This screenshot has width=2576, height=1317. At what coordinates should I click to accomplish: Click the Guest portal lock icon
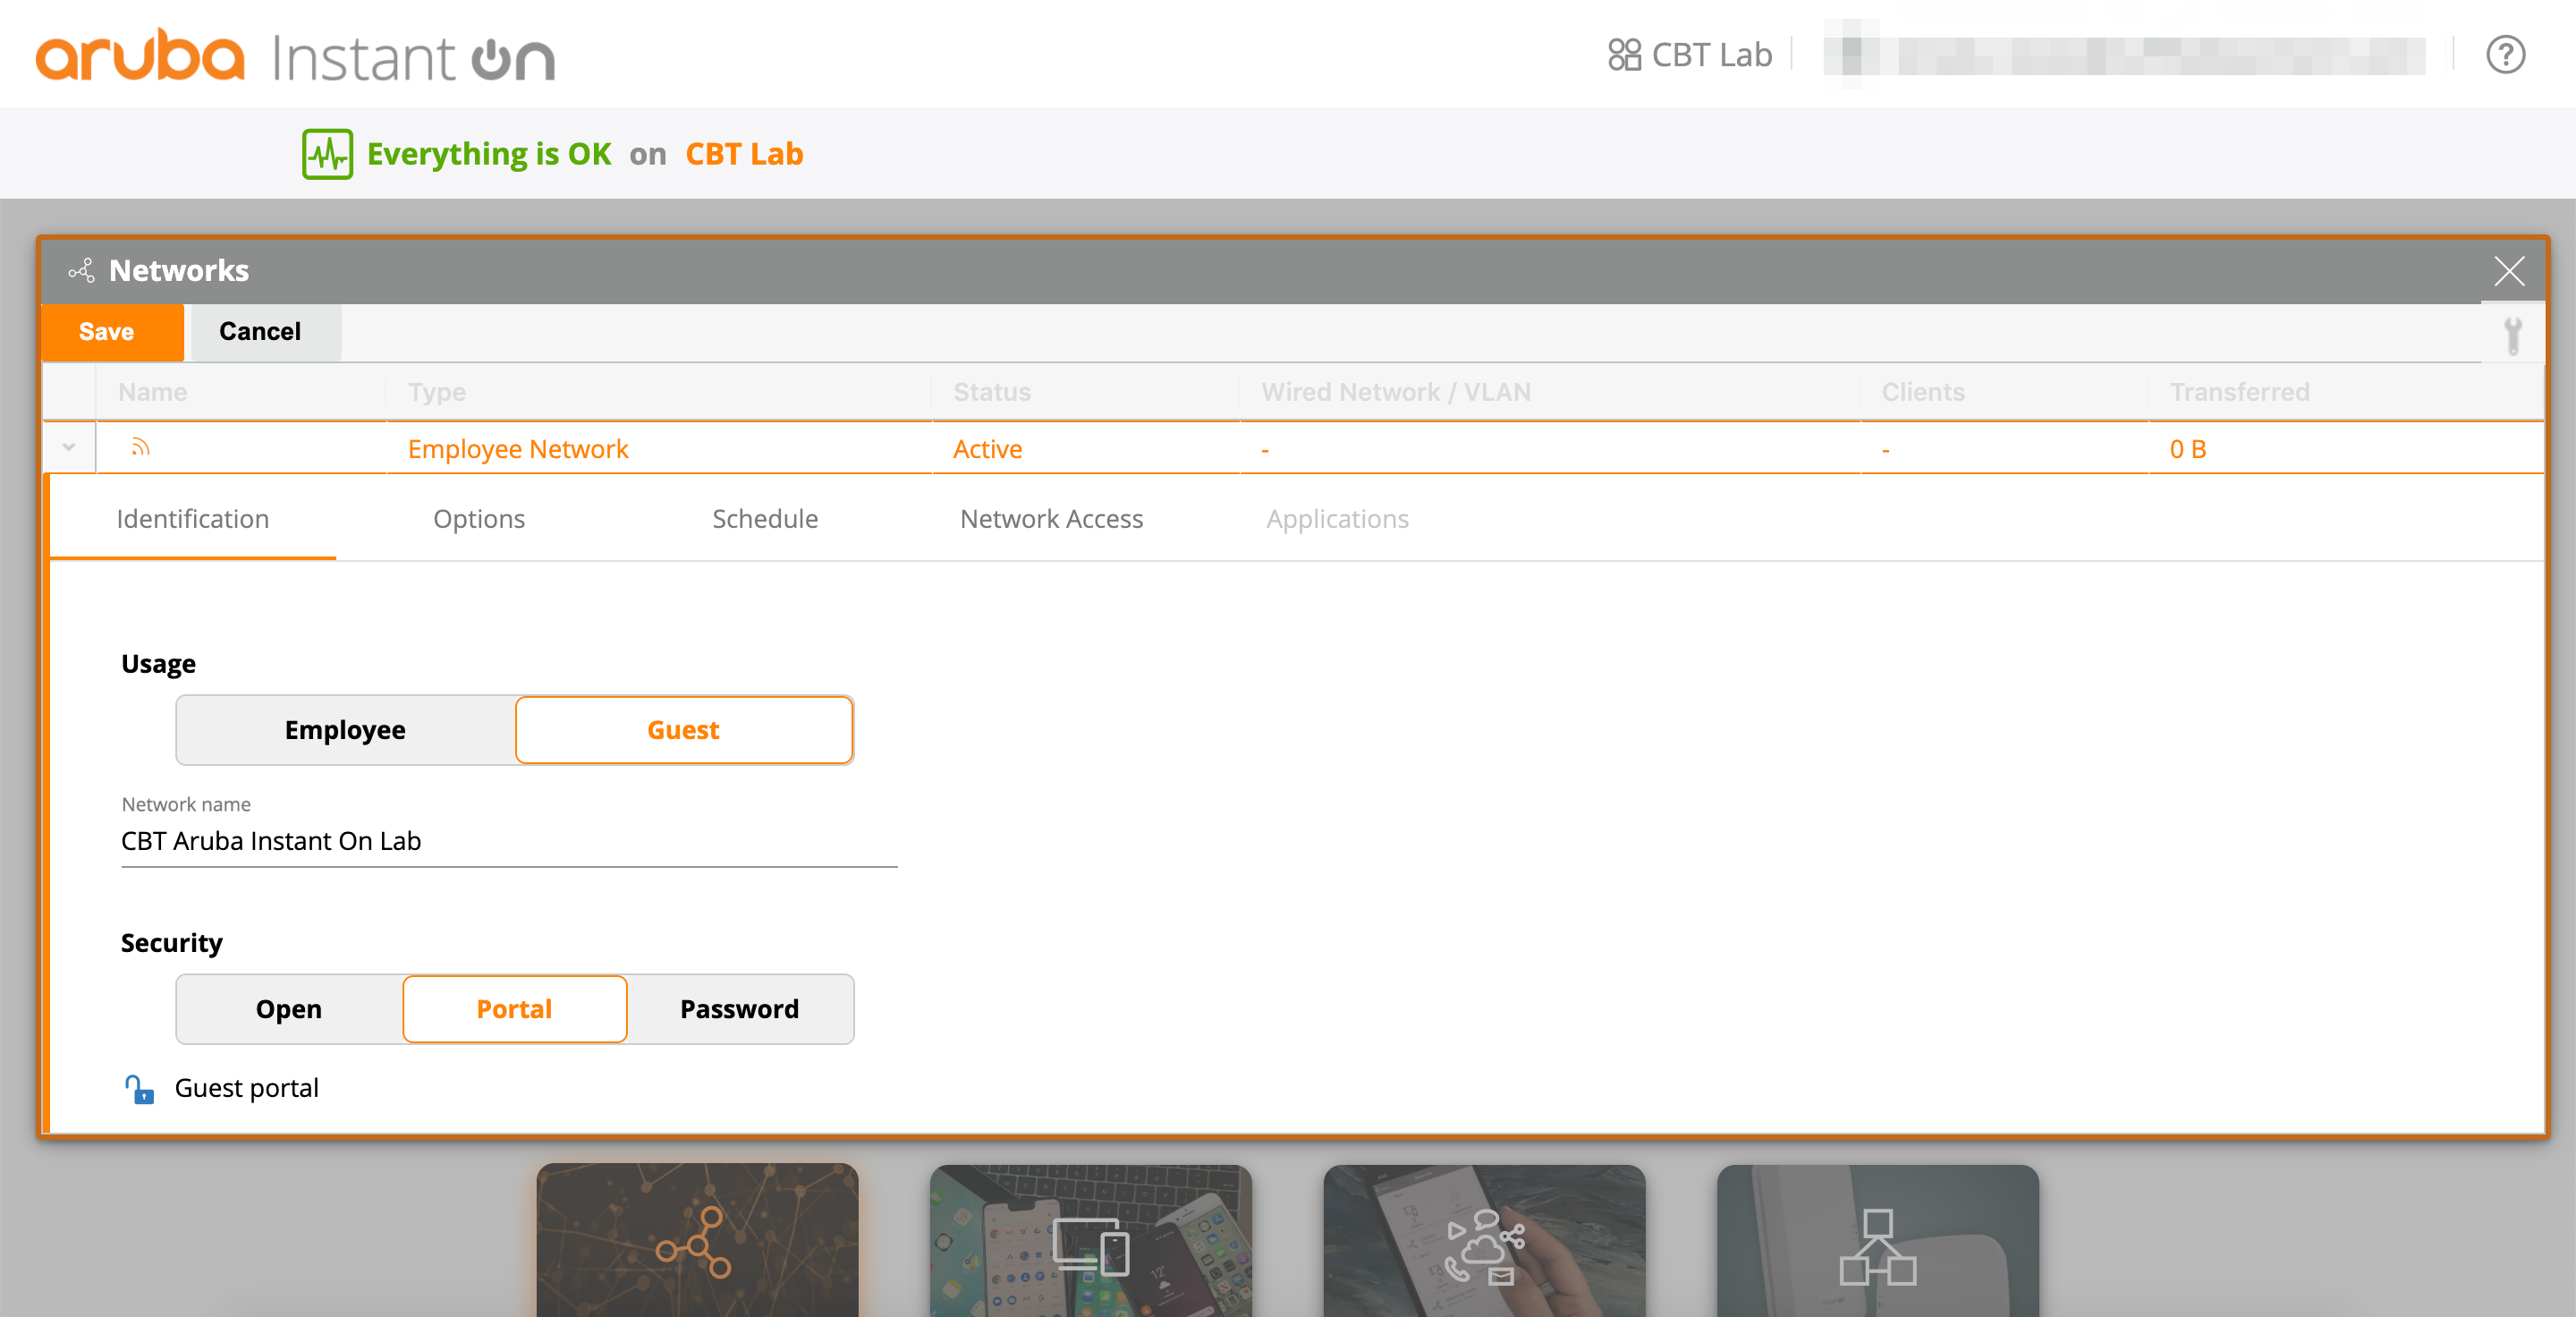[x=139, y=1088]
